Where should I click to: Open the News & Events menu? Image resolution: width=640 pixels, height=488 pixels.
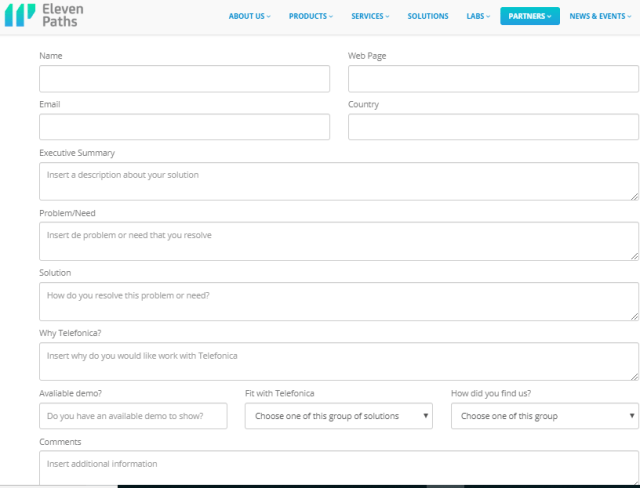click(x=601, y=16)
